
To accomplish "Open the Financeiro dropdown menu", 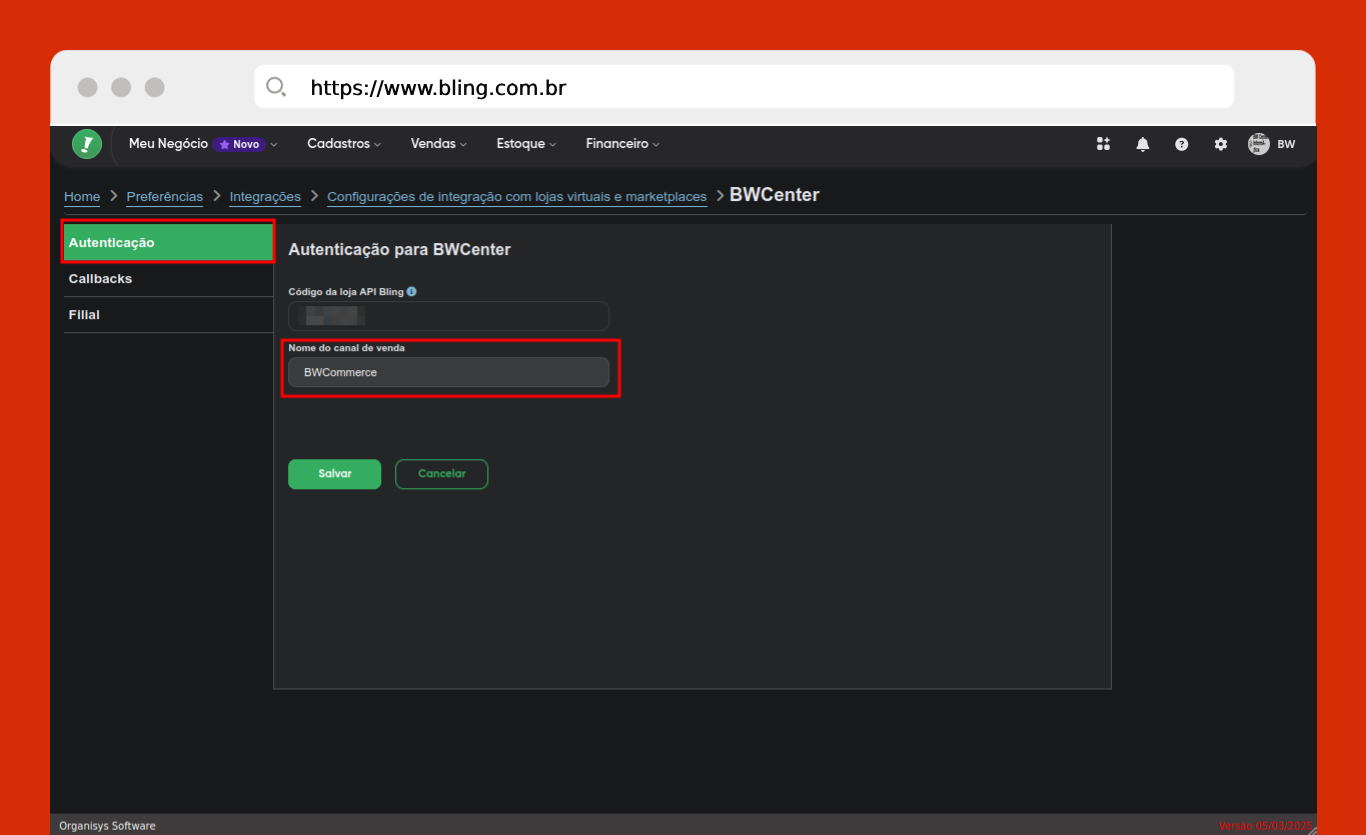I will 622,144.
